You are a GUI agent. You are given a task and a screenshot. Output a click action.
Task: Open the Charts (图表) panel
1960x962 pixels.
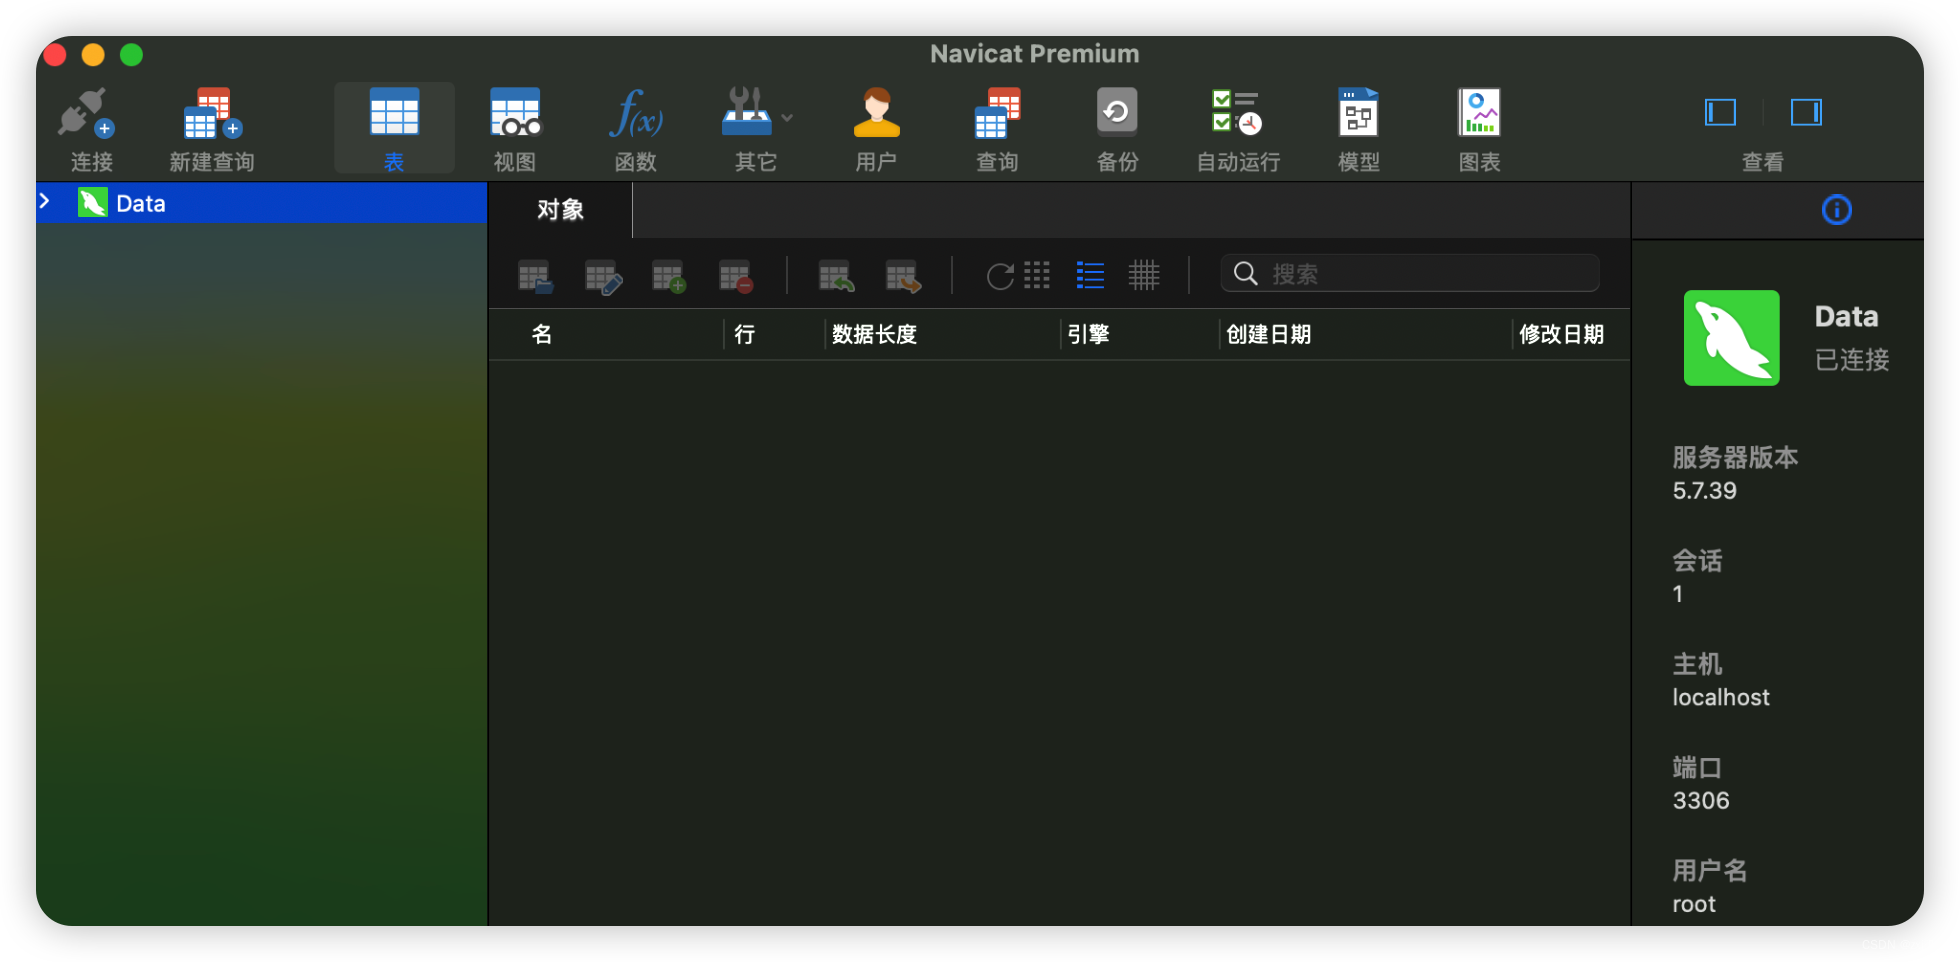click(x=1479, y=125)
